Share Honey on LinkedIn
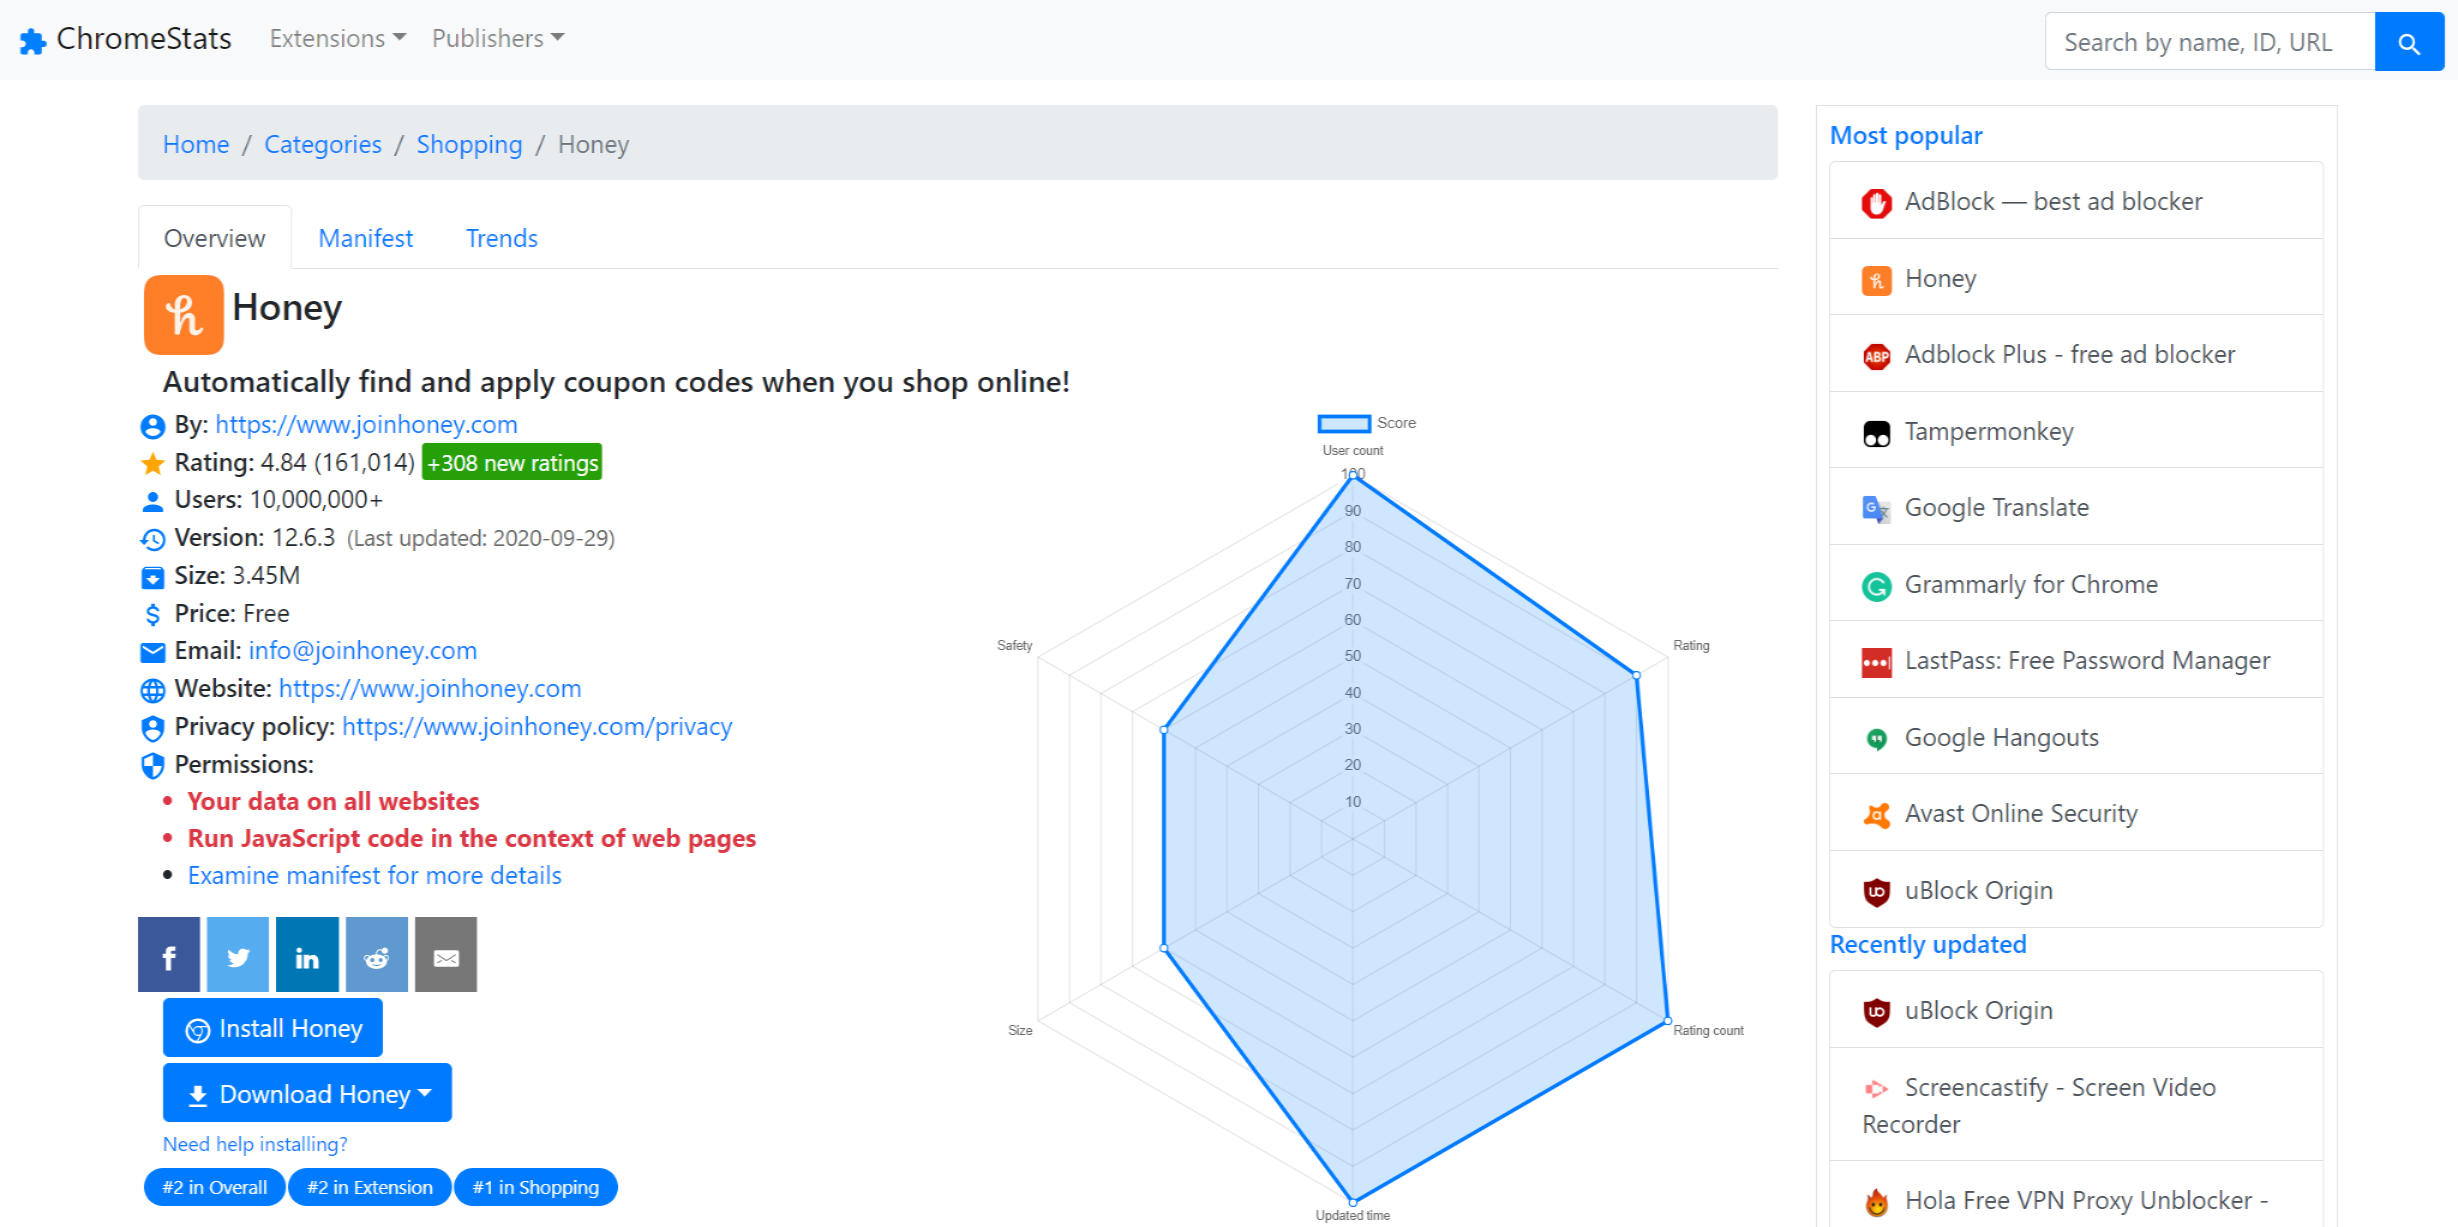The image size is (2458, 1227). (x=306, y=954)
